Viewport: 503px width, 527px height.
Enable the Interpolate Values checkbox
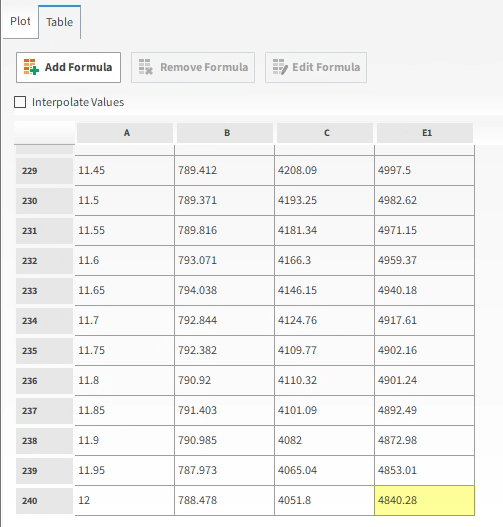[x=20, y=102]
